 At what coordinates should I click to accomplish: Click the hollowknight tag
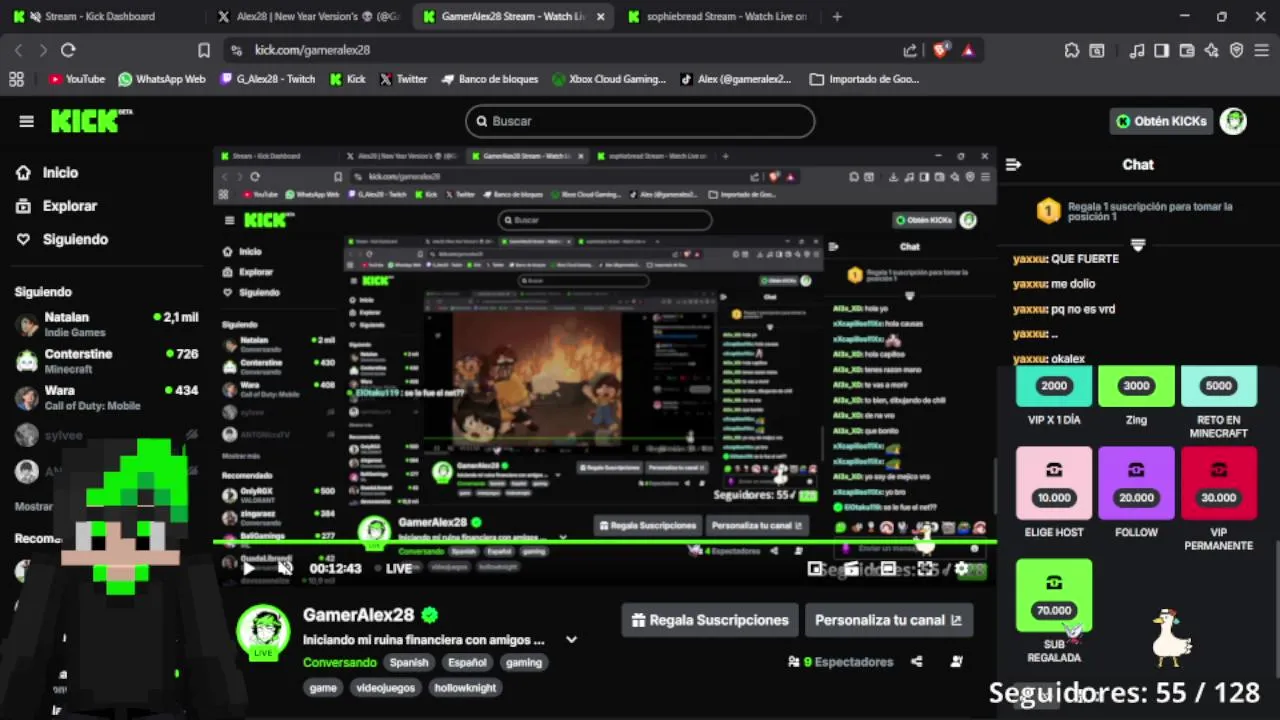tap(465, 688)
